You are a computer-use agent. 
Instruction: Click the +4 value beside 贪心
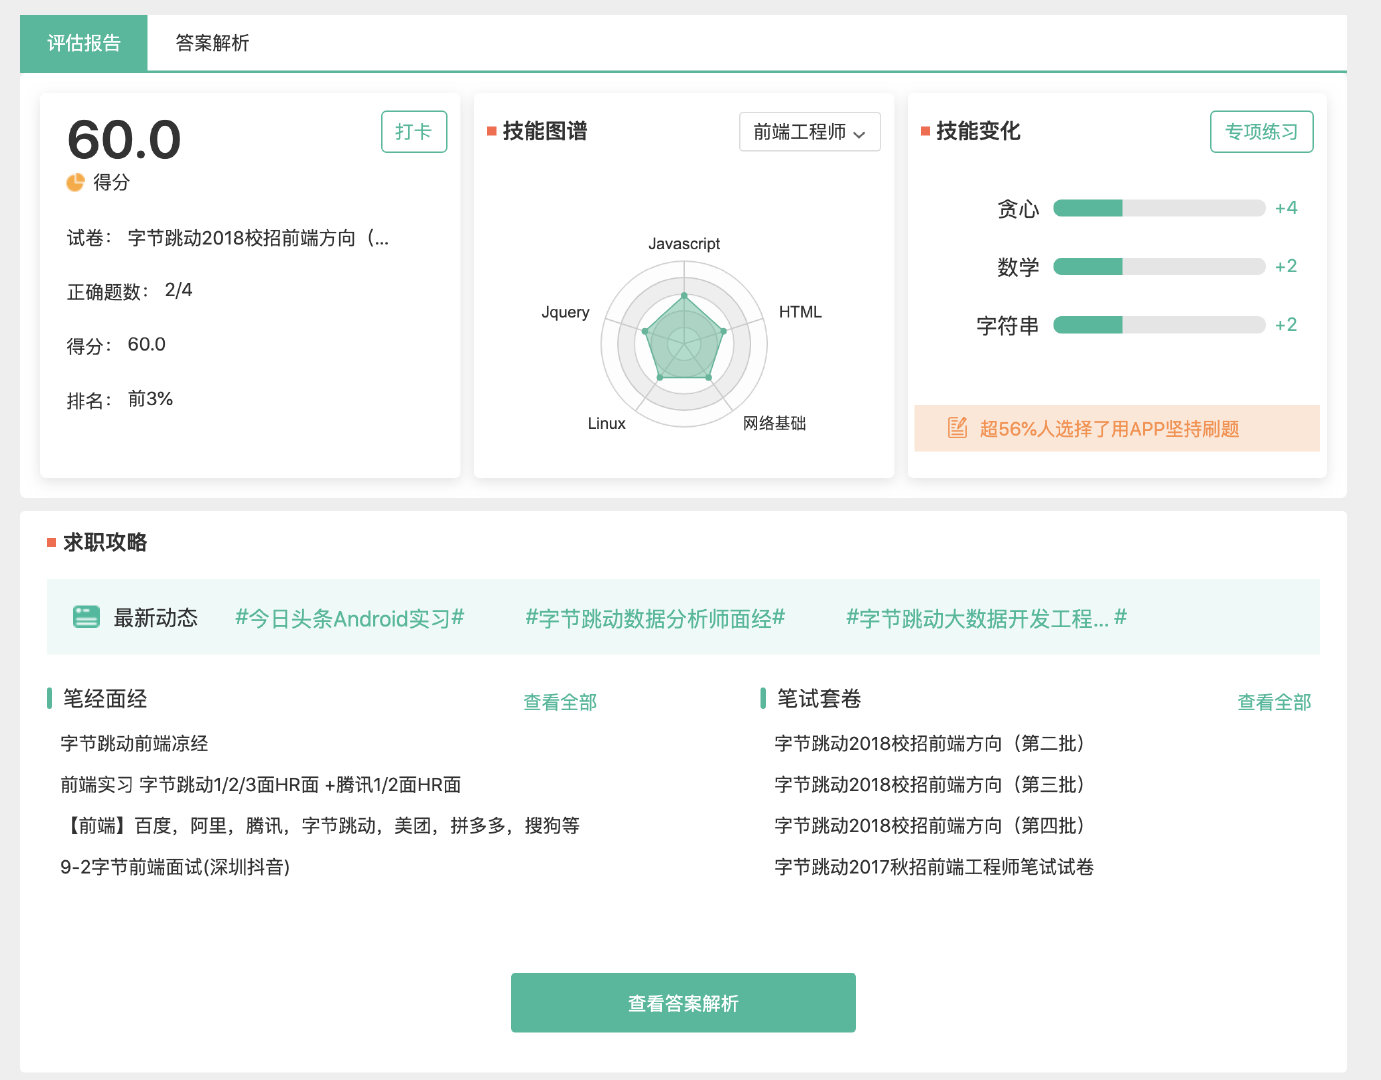tap(1286, 208)
